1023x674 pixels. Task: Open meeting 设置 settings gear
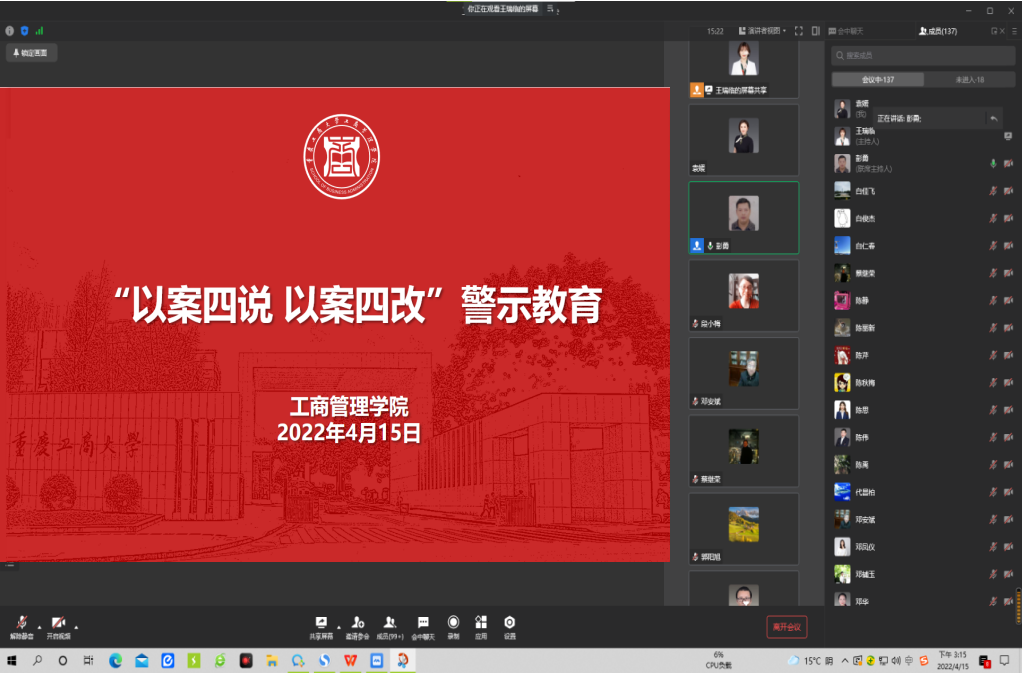pyautogui.click(x=510, y=625)
